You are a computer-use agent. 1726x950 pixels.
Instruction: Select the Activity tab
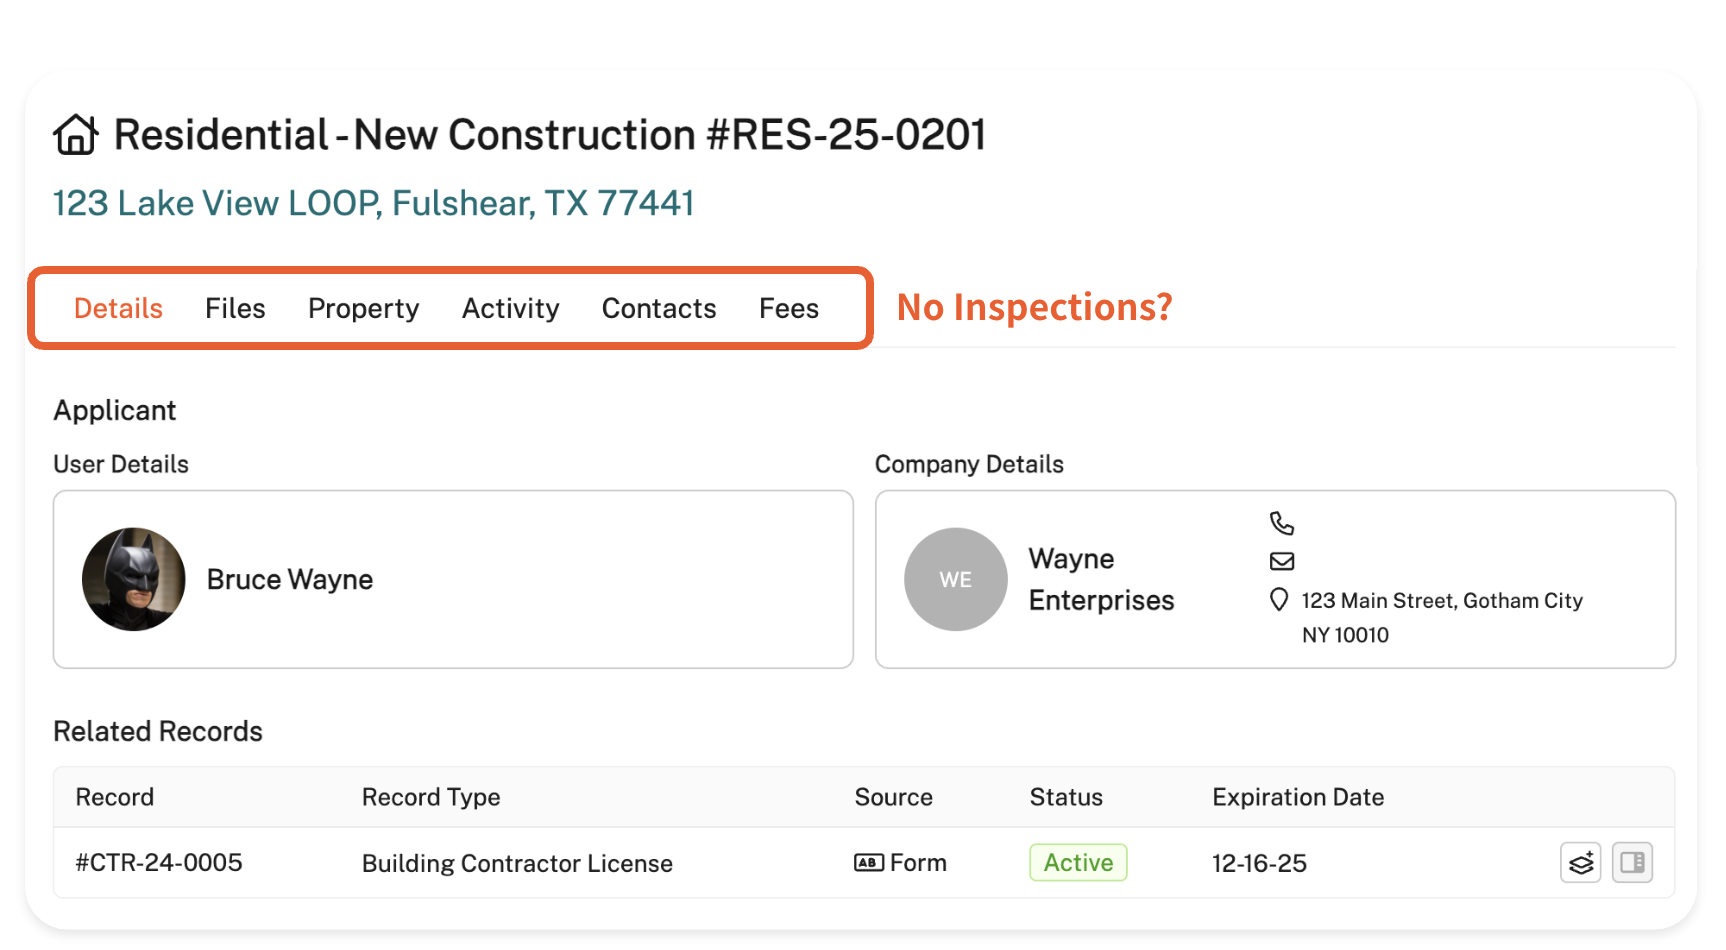click(510, 309)
